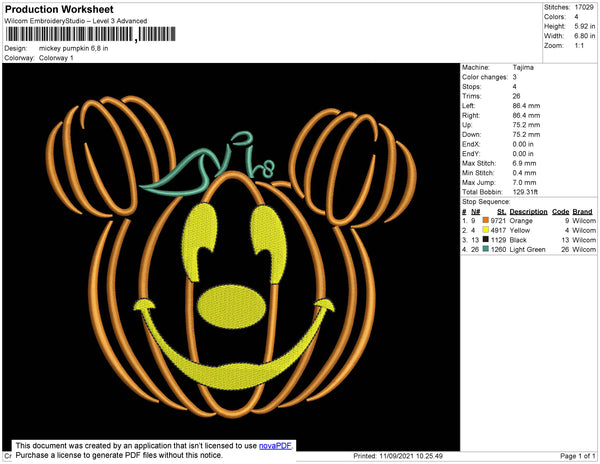This screenshot has width=600, height=464.
Task: Select the 'Wilcom EmbroideryStudio – Level 3 Advanced' line
Action: coord(76,21)
